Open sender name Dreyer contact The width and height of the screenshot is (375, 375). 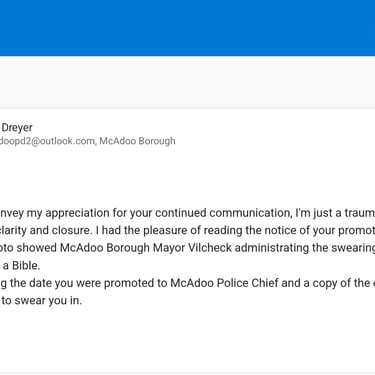pyautogui.click(x=17, y=127)
